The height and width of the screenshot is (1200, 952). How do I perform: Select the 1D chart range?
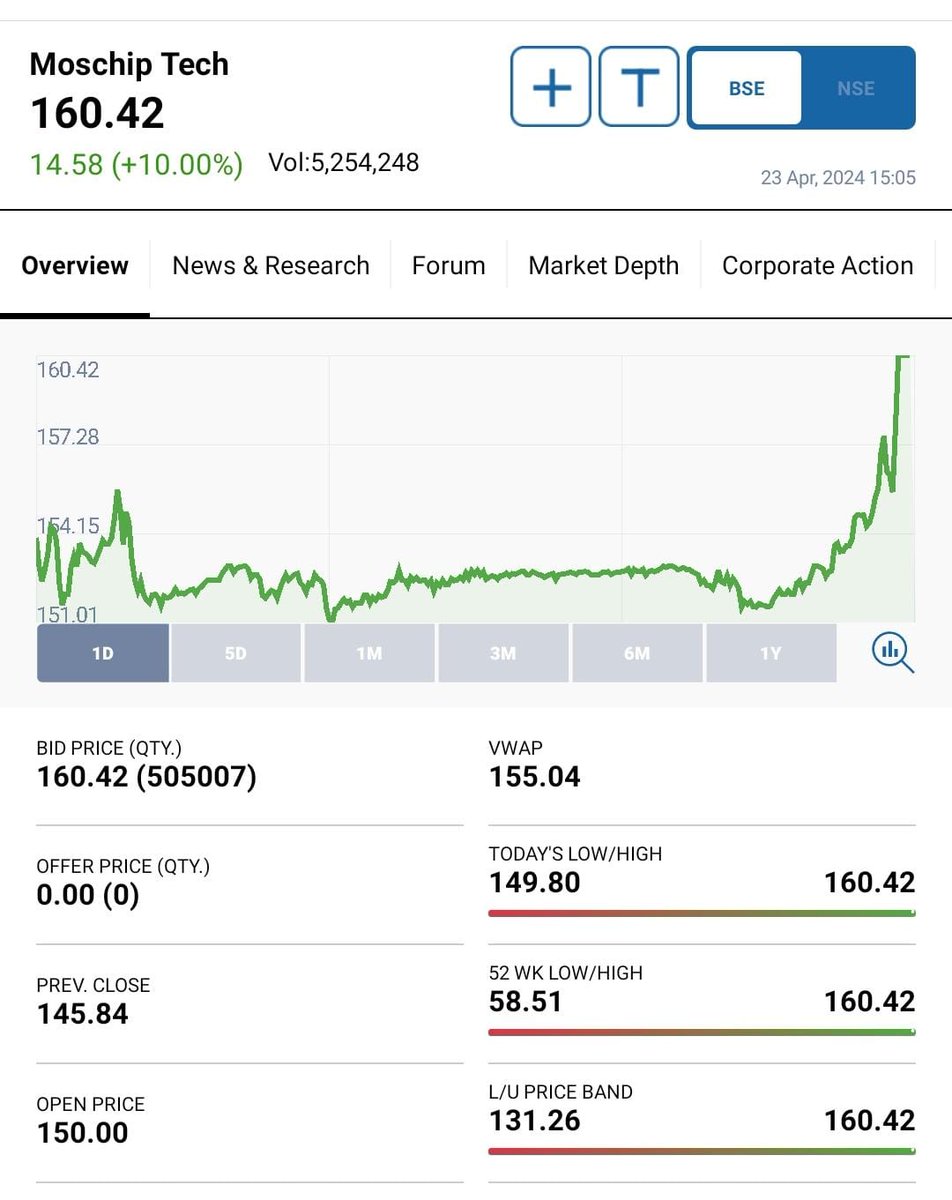point(103,653)
